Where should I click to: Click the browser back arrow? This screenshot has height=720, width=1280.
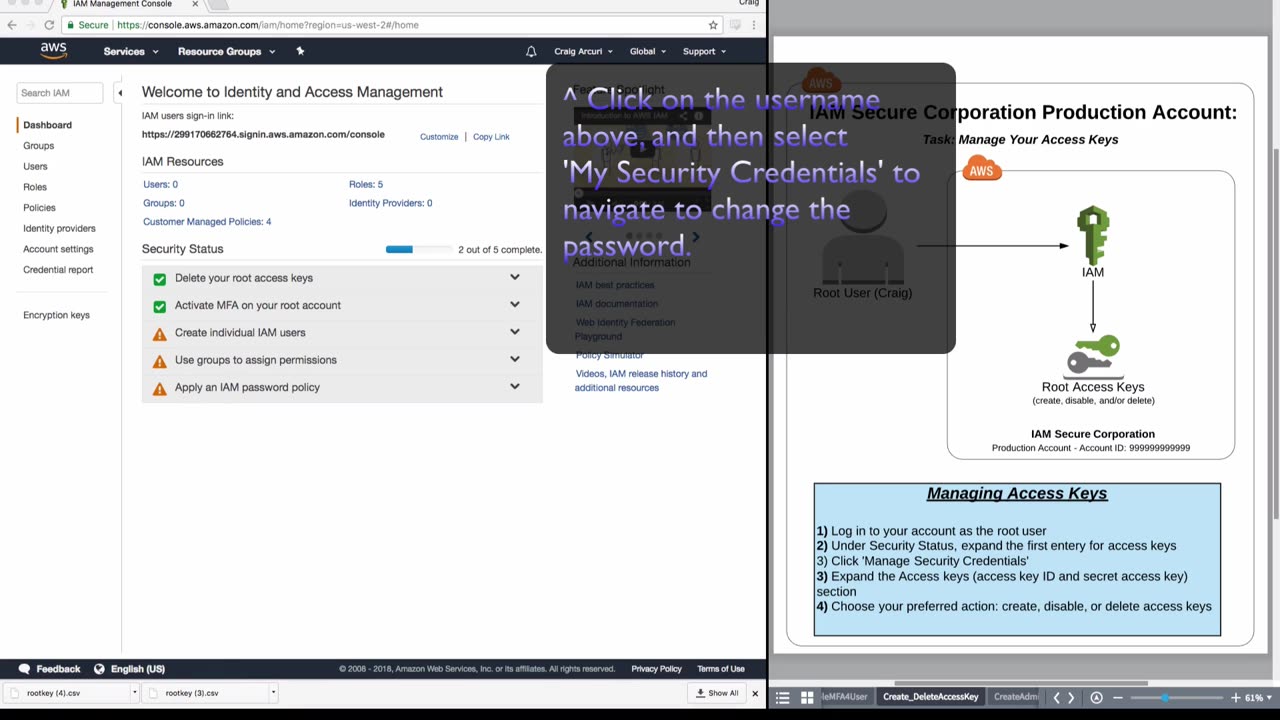(12, 25)
